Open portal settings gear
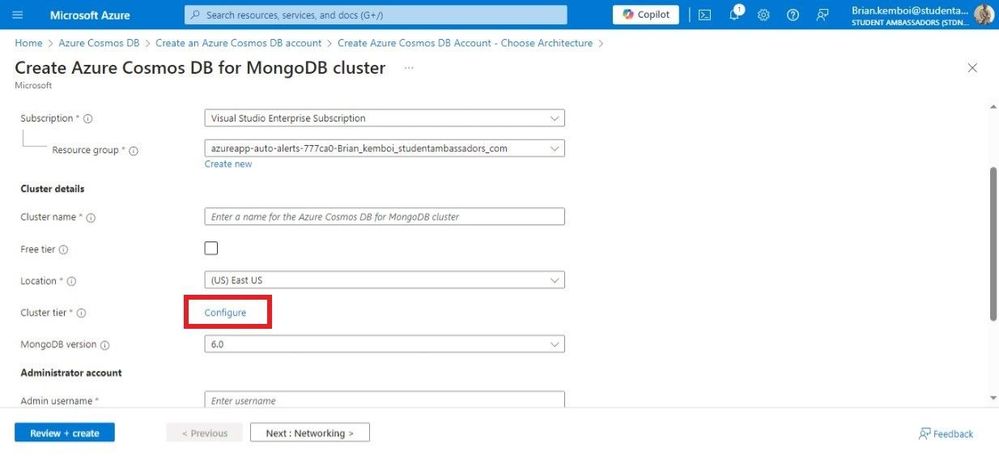999x456 pixels. 763,15
